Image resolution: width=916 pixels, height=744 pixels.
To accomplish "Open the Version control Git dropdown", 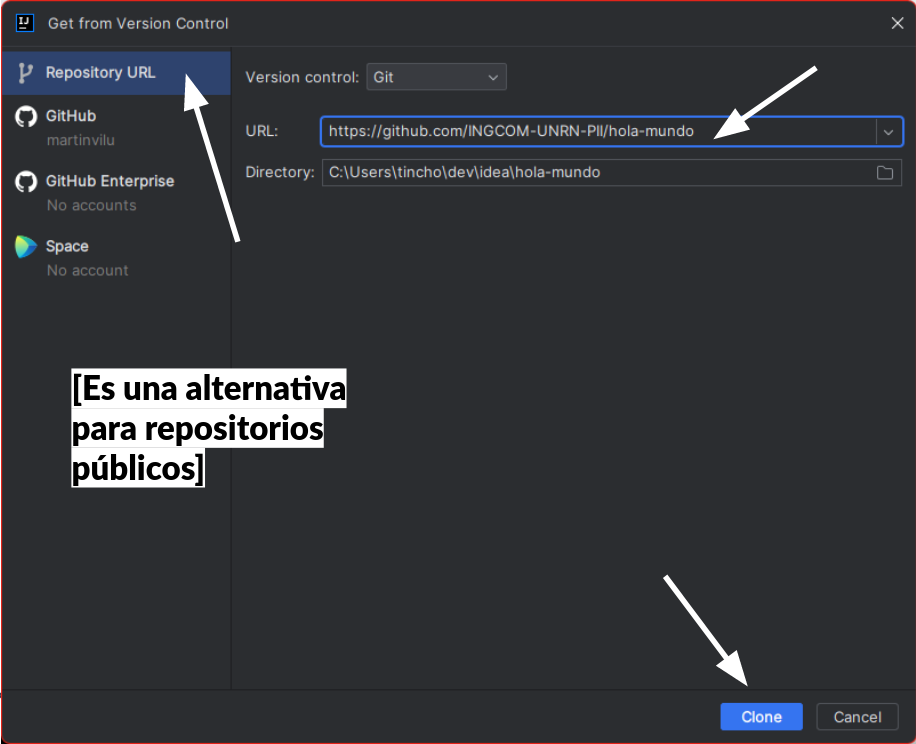I will (435, 77).
